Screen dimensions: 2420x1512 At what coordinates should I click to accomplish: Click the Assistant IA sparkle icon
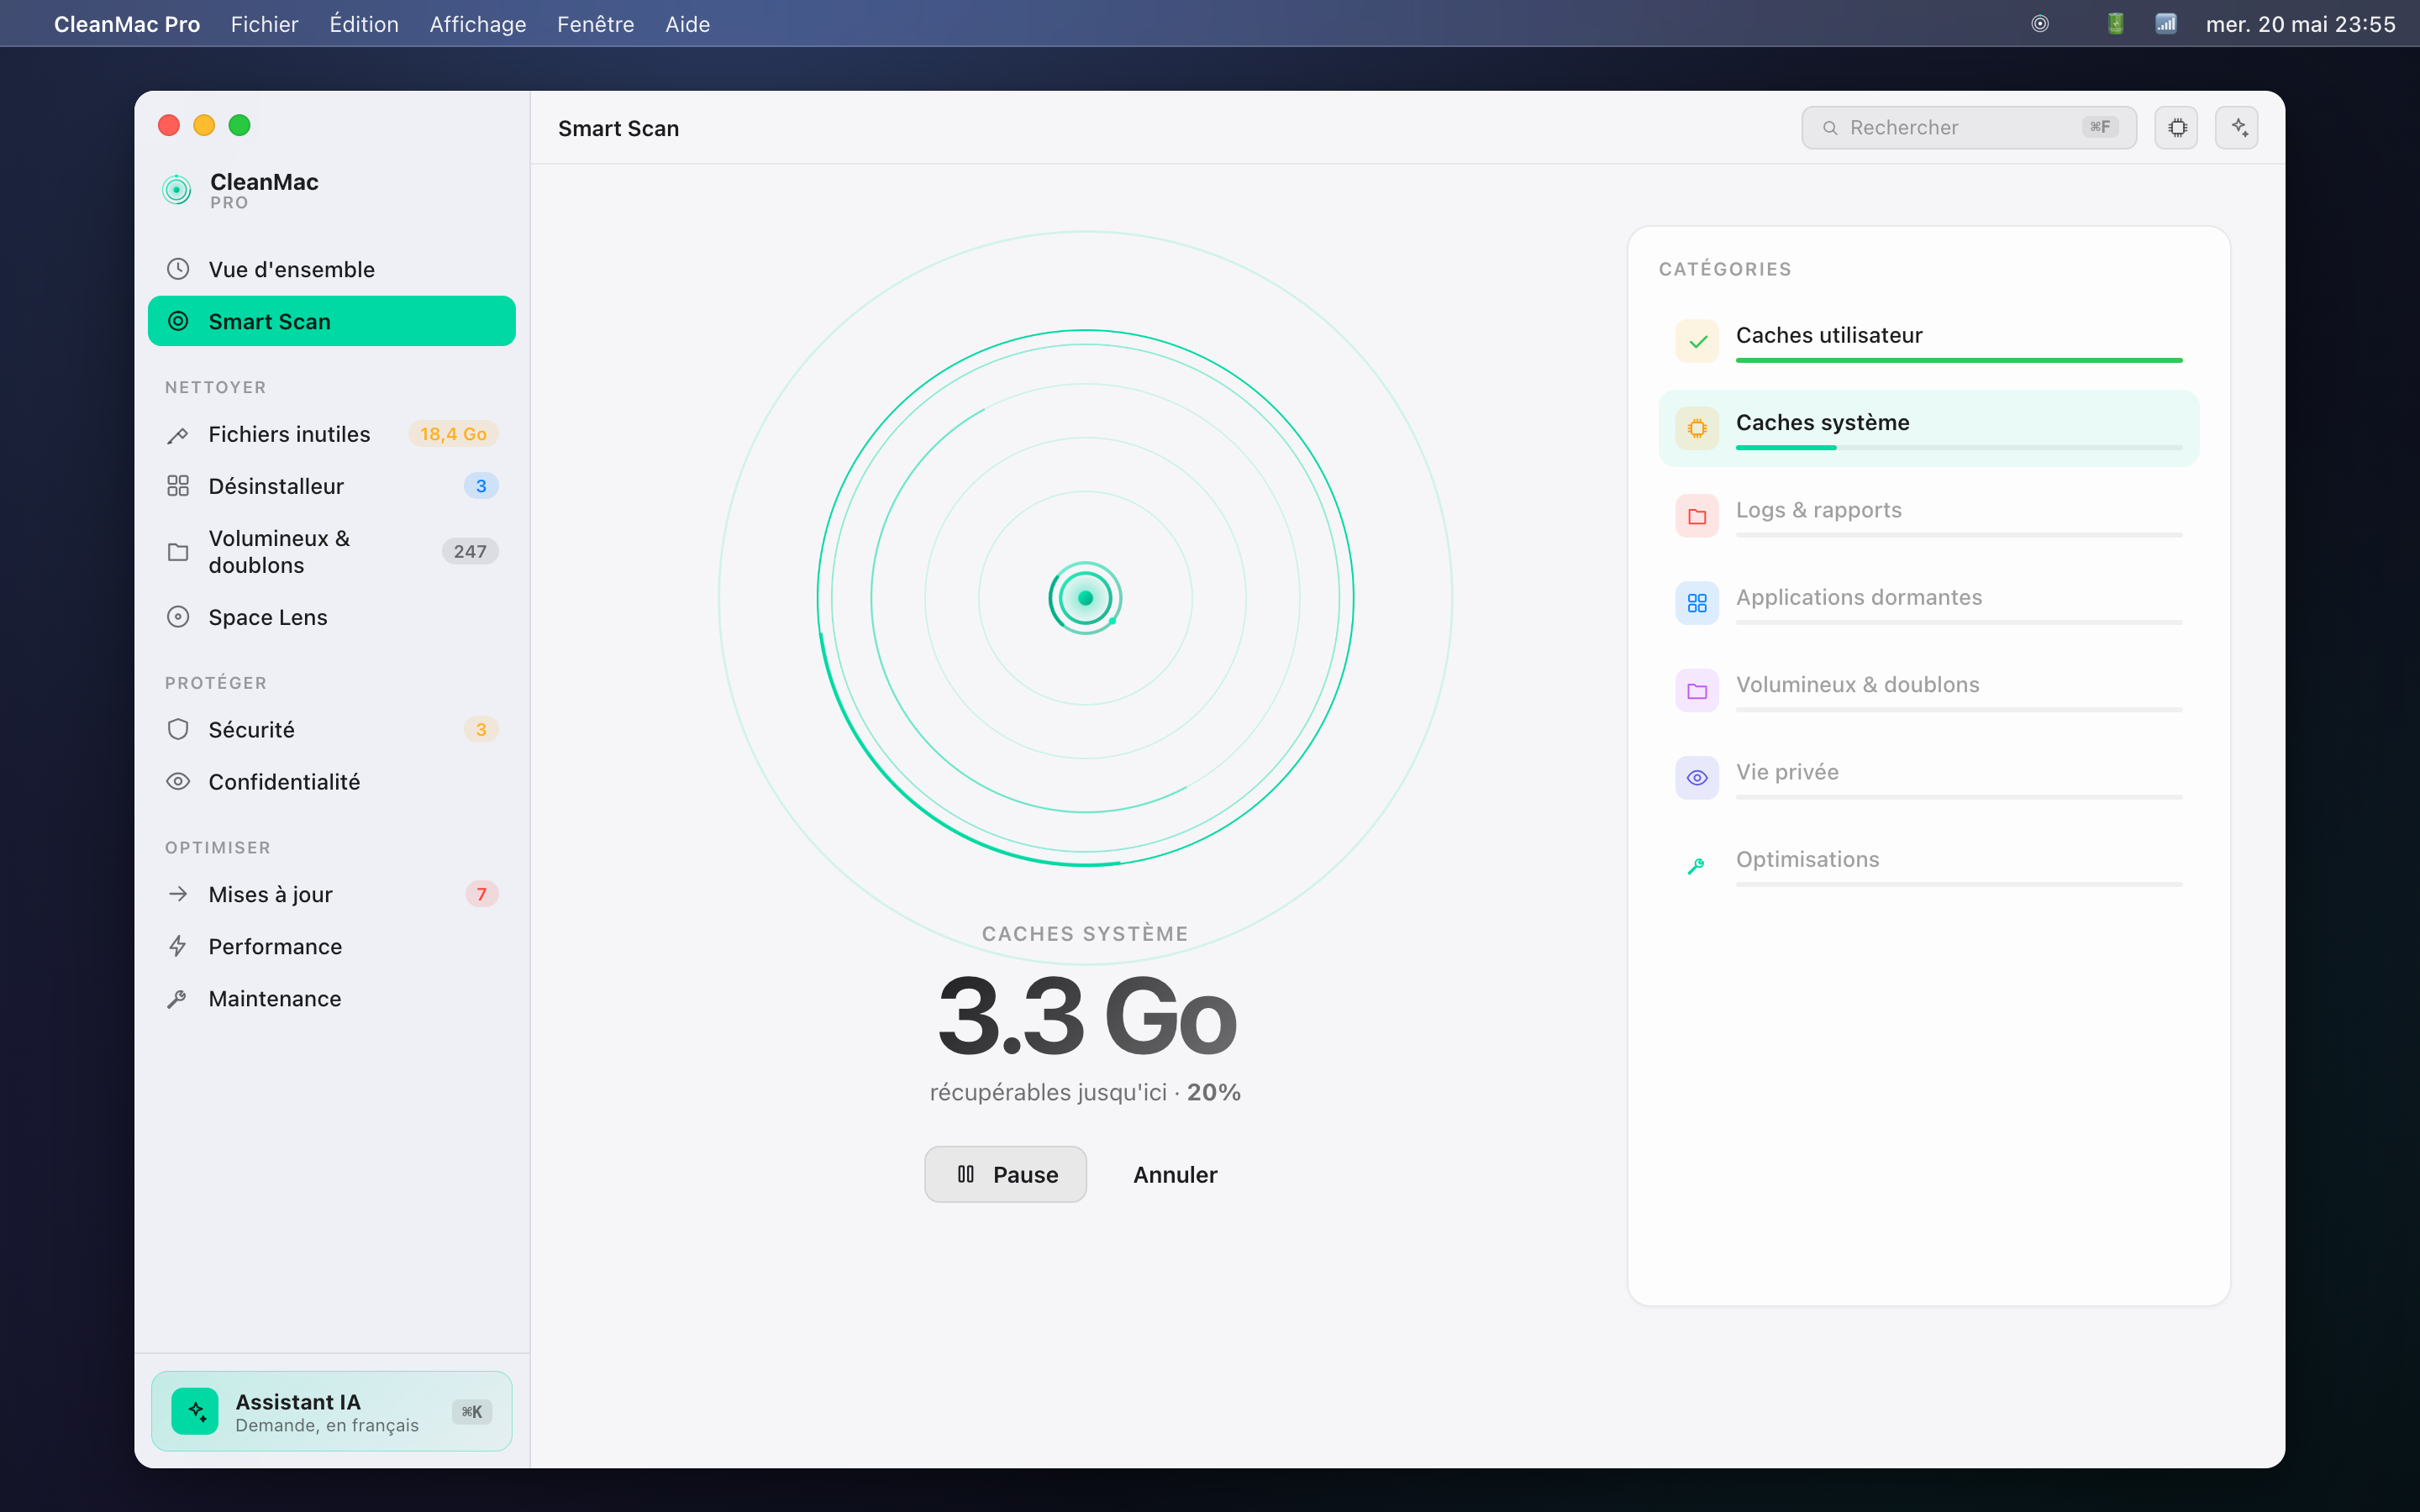point(195,1411)
